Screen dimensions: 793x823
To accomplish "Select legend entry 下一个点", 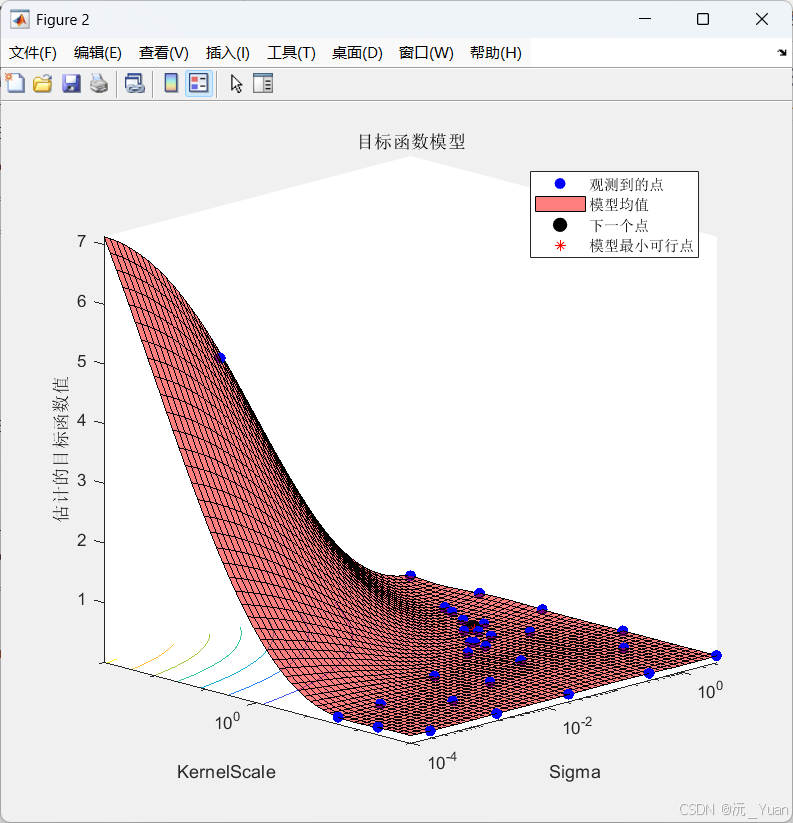I will [619, 226].
